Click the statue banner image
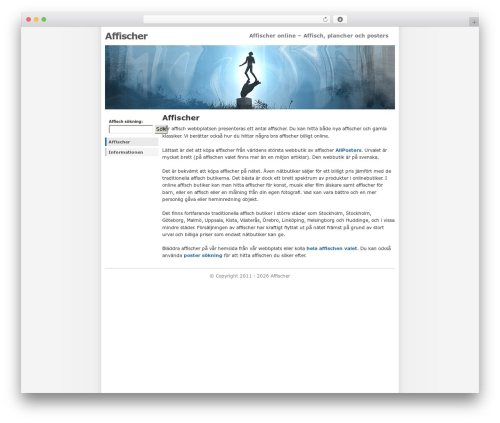Image resolution: width=500 pixels, height=423 pixels. [x=250, y=77]
